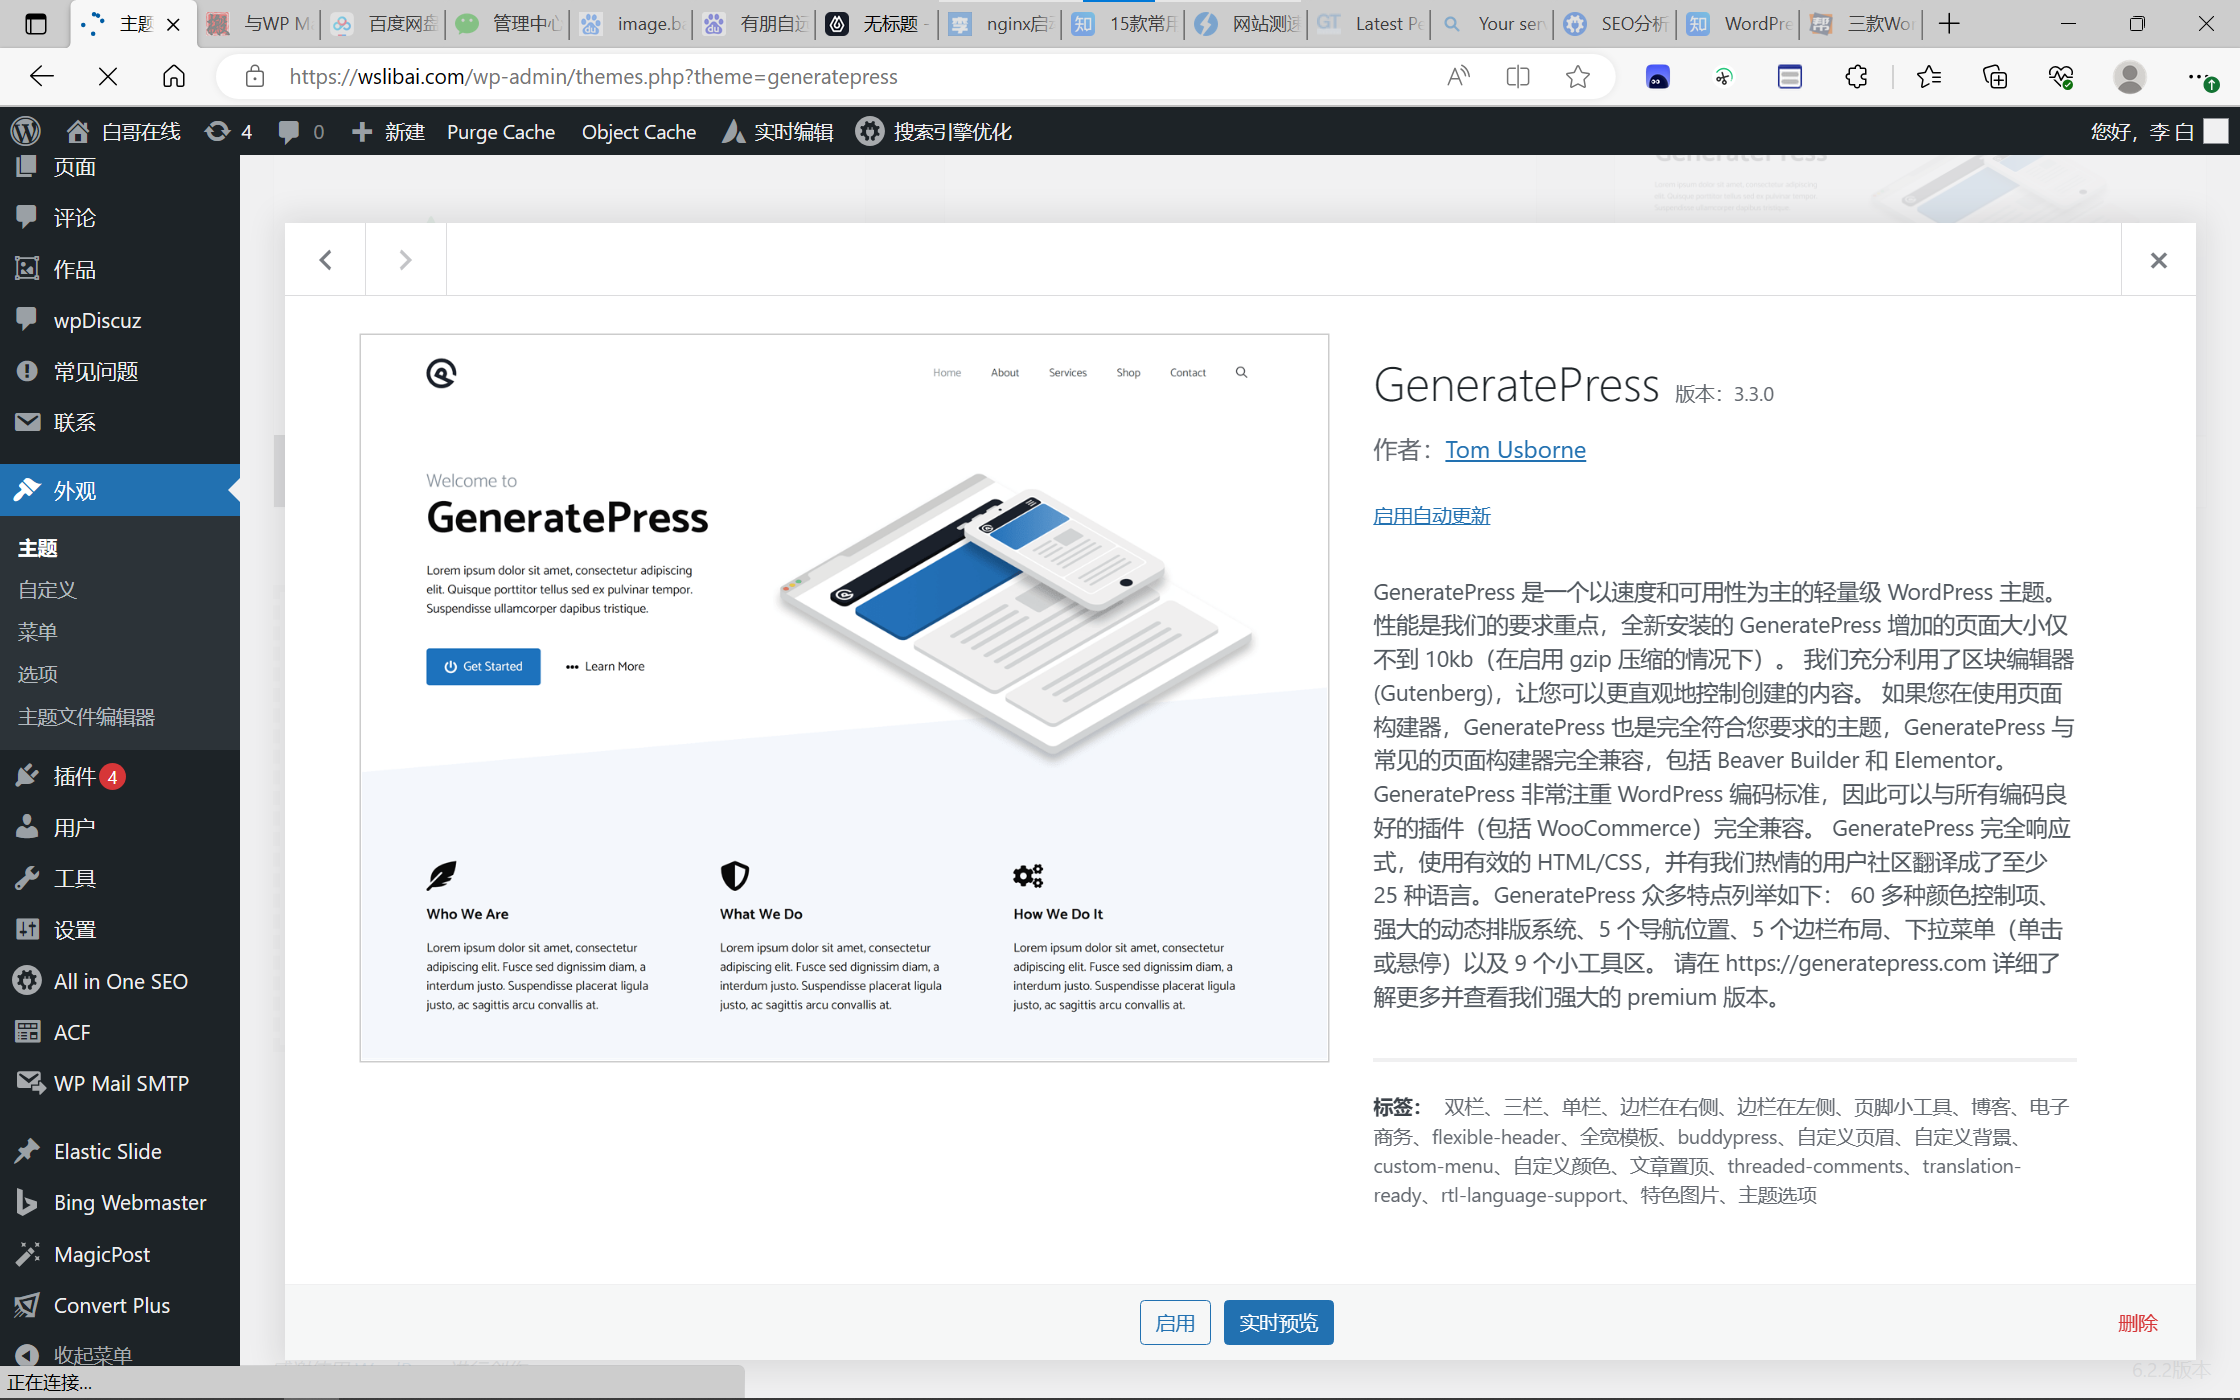This screenshot has height=1400, width=2240.
Task: Open the Plugins menu with 4 badge
Action: (x=75, y=776)
